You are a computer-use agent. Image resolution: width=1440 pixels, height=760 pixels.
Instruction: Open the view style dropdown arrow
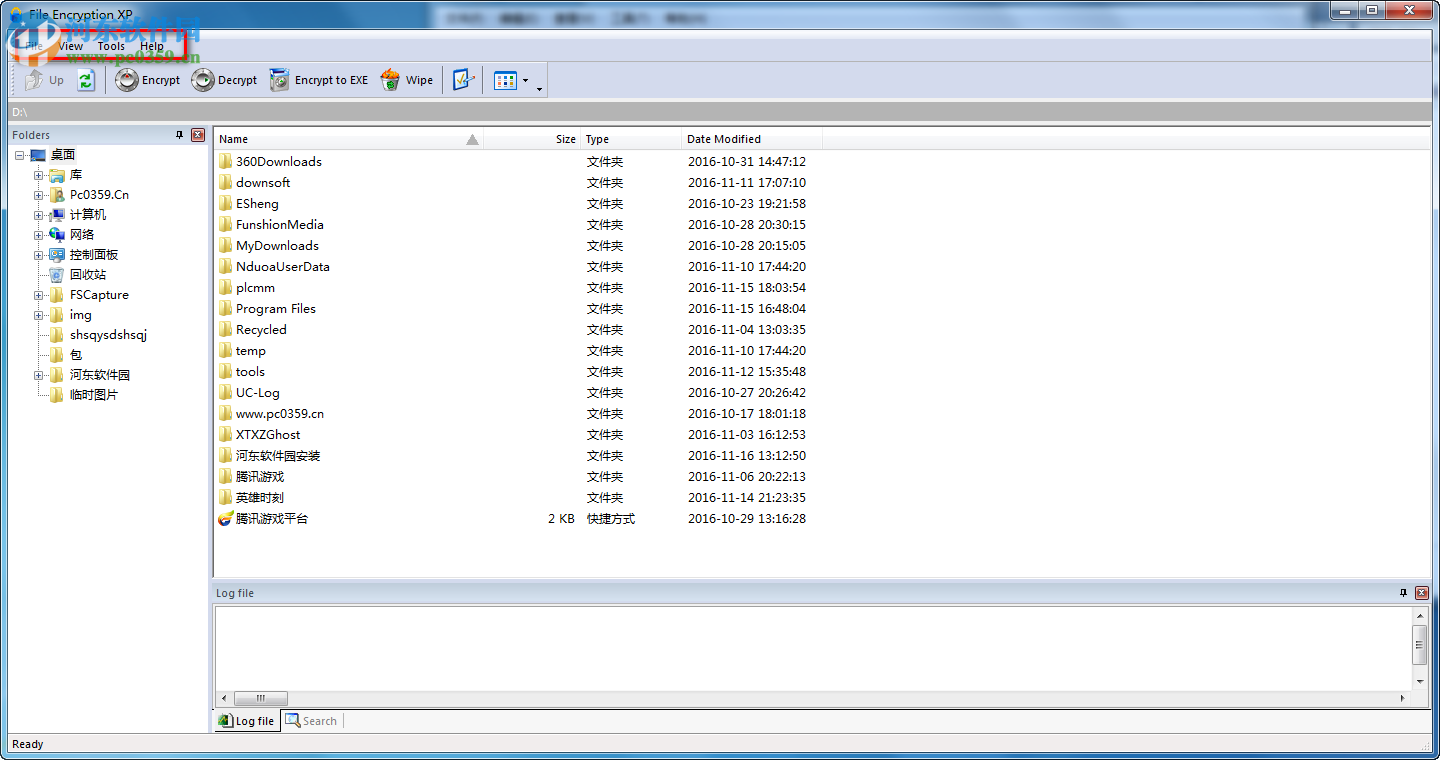point(526,81)
